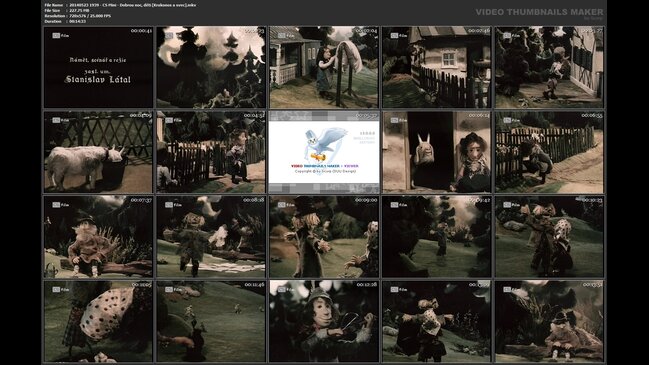Click the 00:08:18 timestamp label
Image resolution: width=649 pixels, height=365 pixels.
coord(254,200)
